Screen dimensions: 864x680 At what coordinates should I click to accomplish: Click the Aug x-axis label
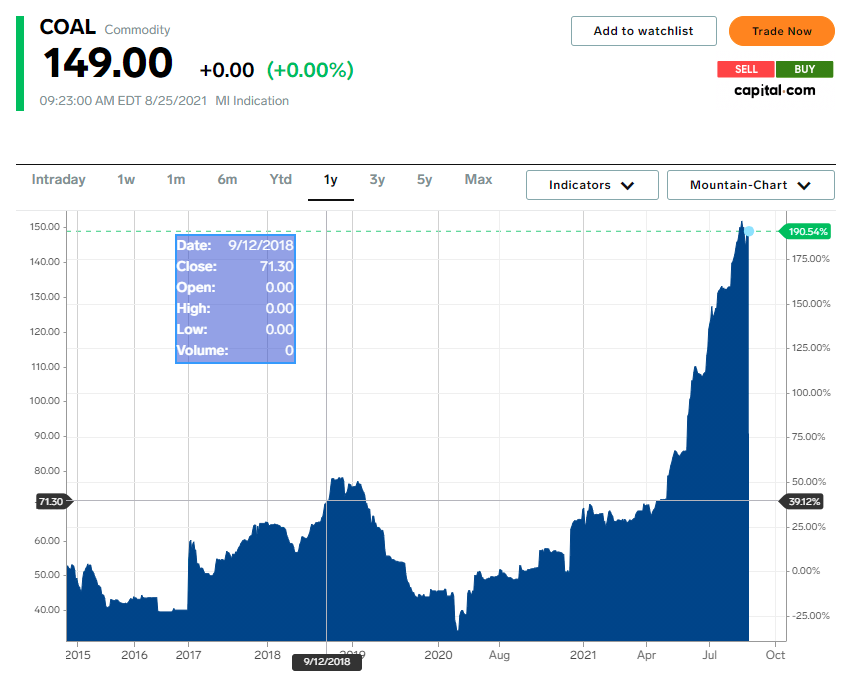click(x=499, y=655)
